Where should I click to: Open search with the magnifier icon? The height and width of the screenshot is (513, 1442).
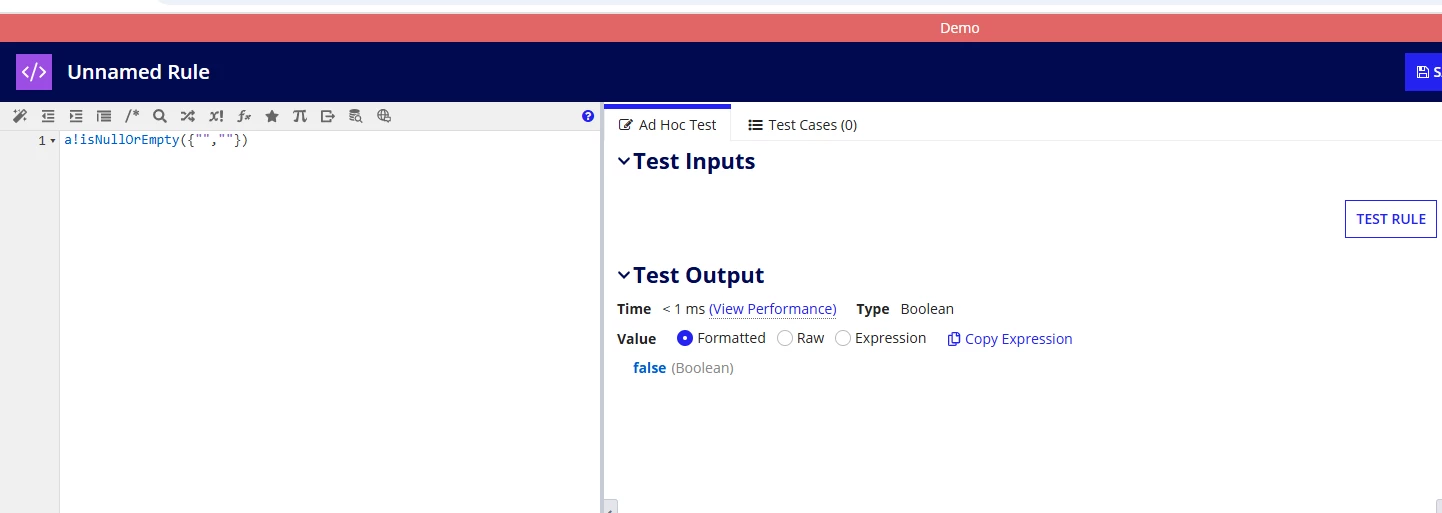pos(160,116)
